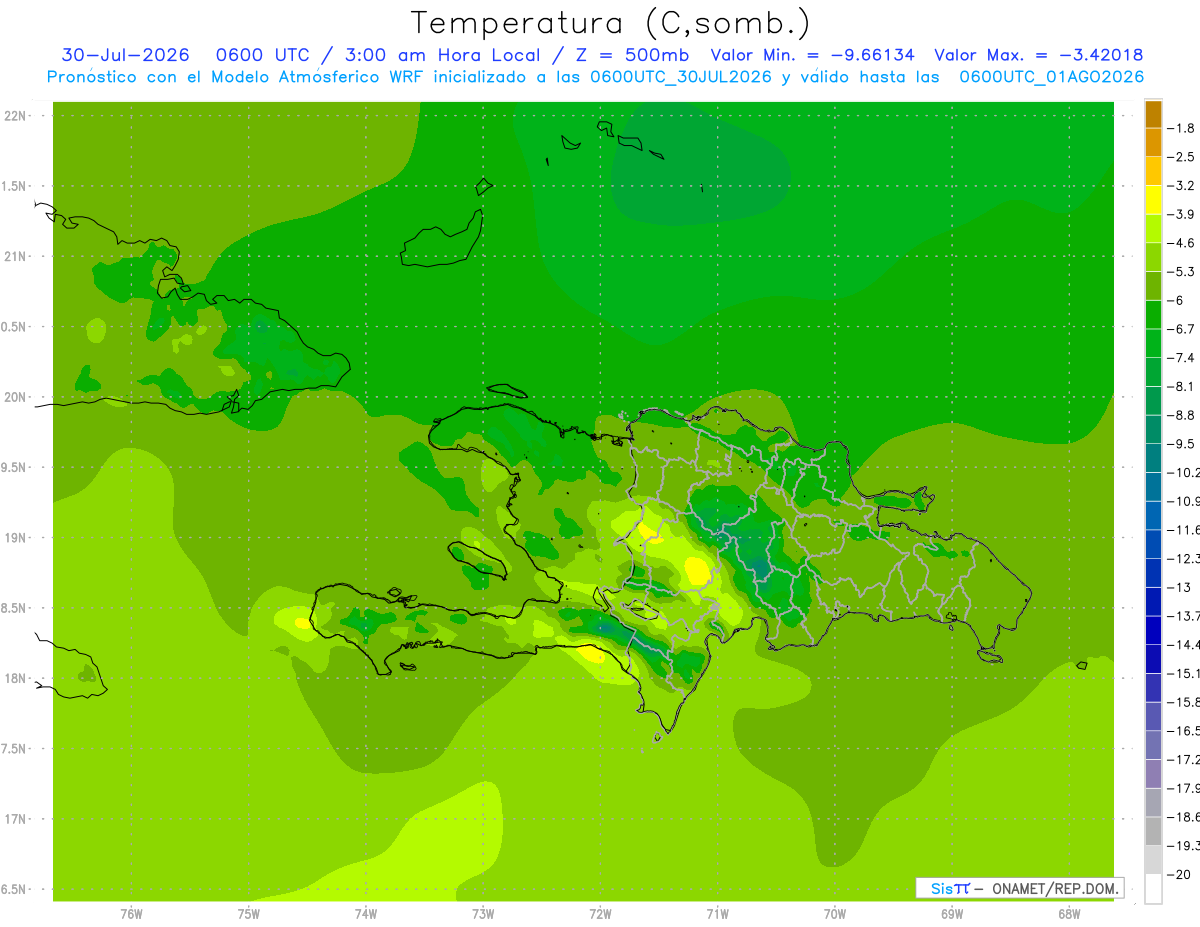Click the '76W' longitude label
The image size is (1200, 927).
click(131, 915)
